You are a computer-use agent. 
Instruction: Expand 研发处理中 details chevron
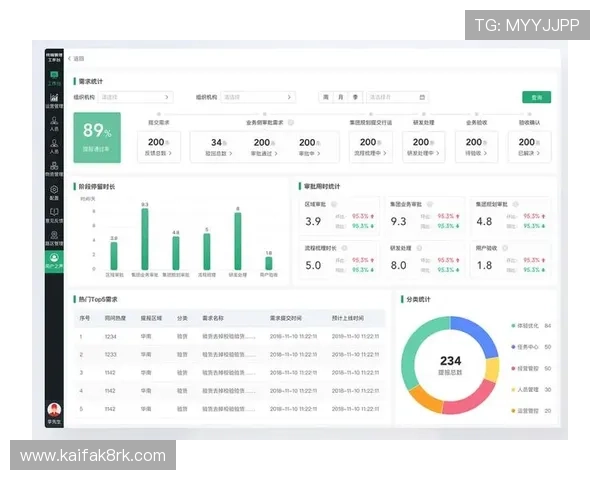pyautogui.click(x=437, y=153)
